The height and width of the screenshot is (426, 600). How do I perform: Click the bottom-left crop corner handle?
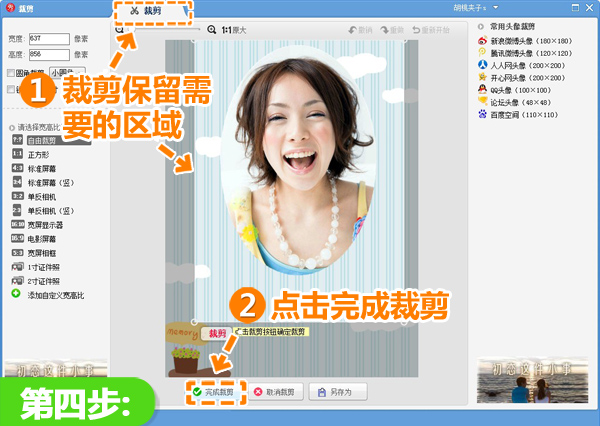[x=194, y=322]
